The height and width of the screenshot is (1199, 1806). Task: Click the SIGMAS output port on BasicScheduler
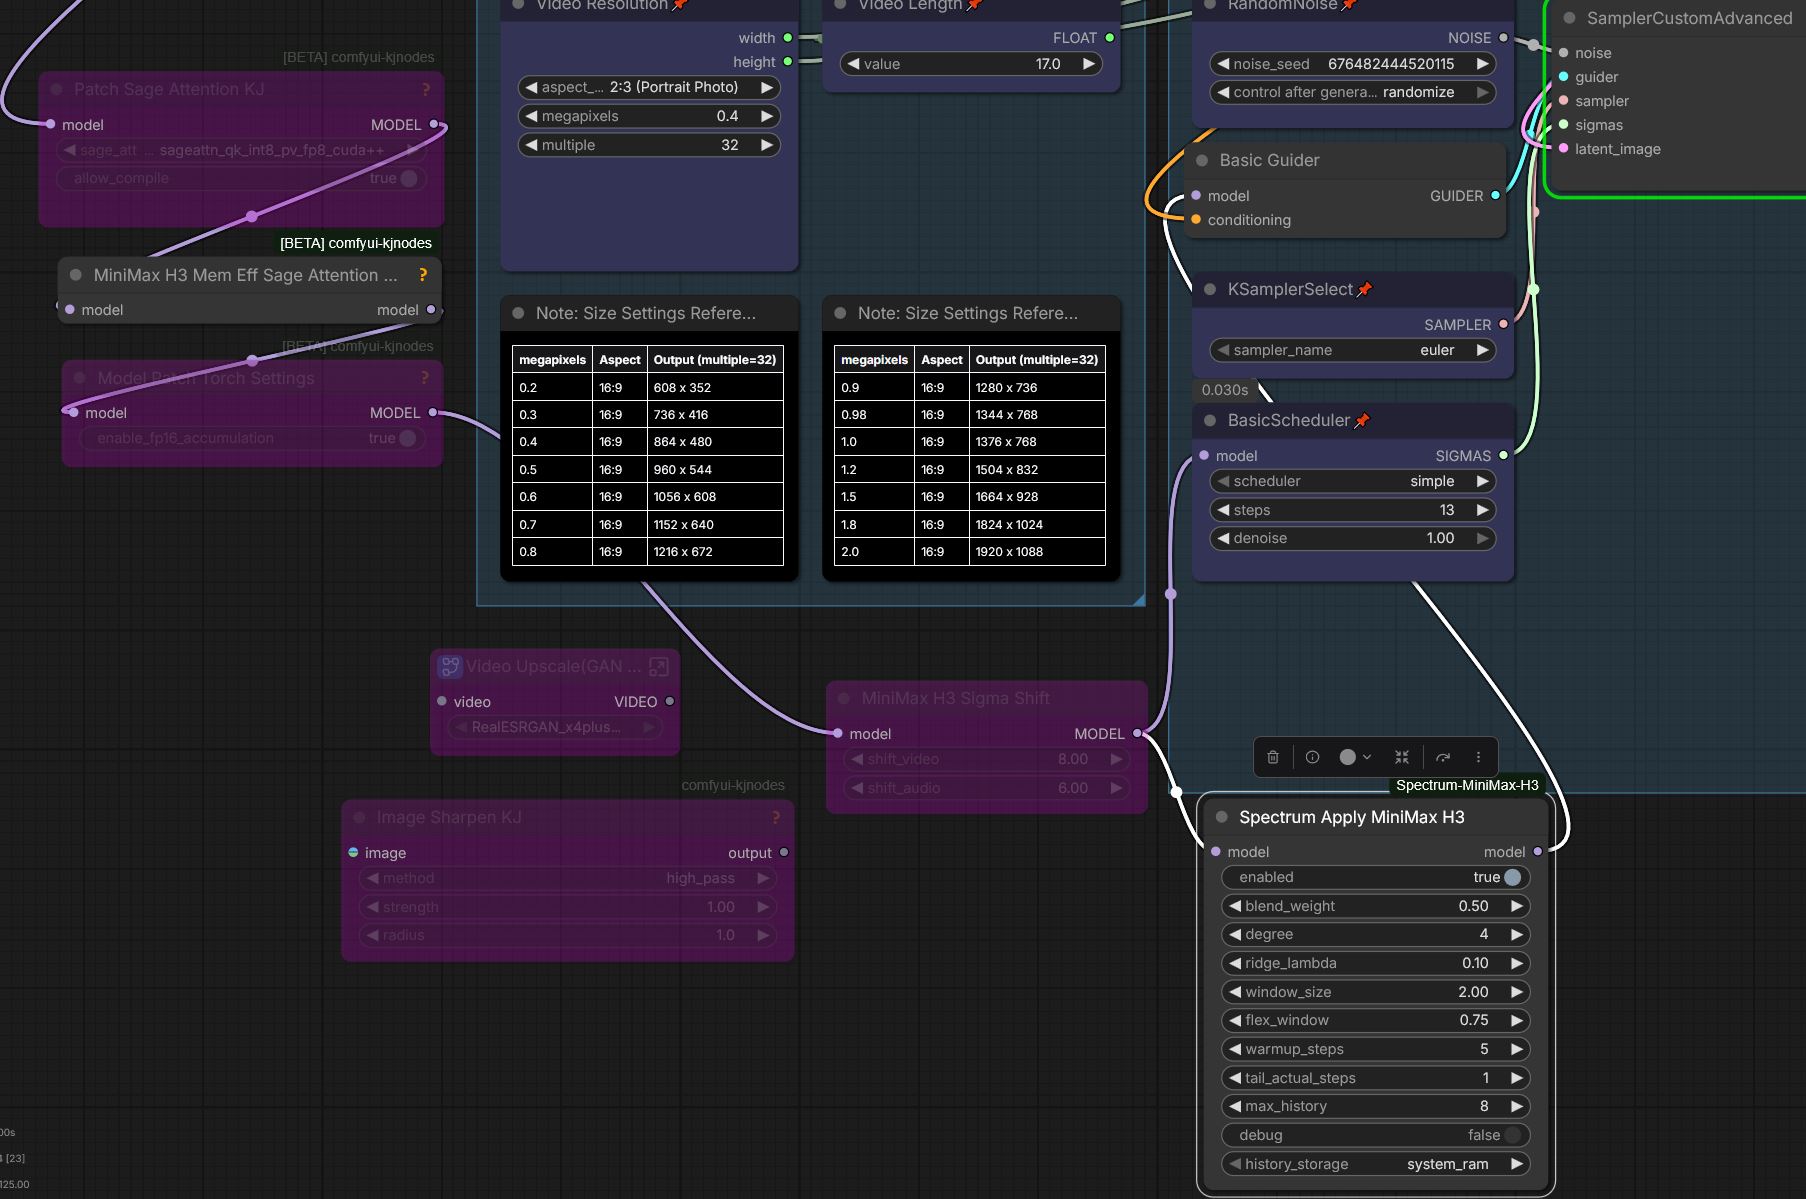click(x=1503, y=456)
